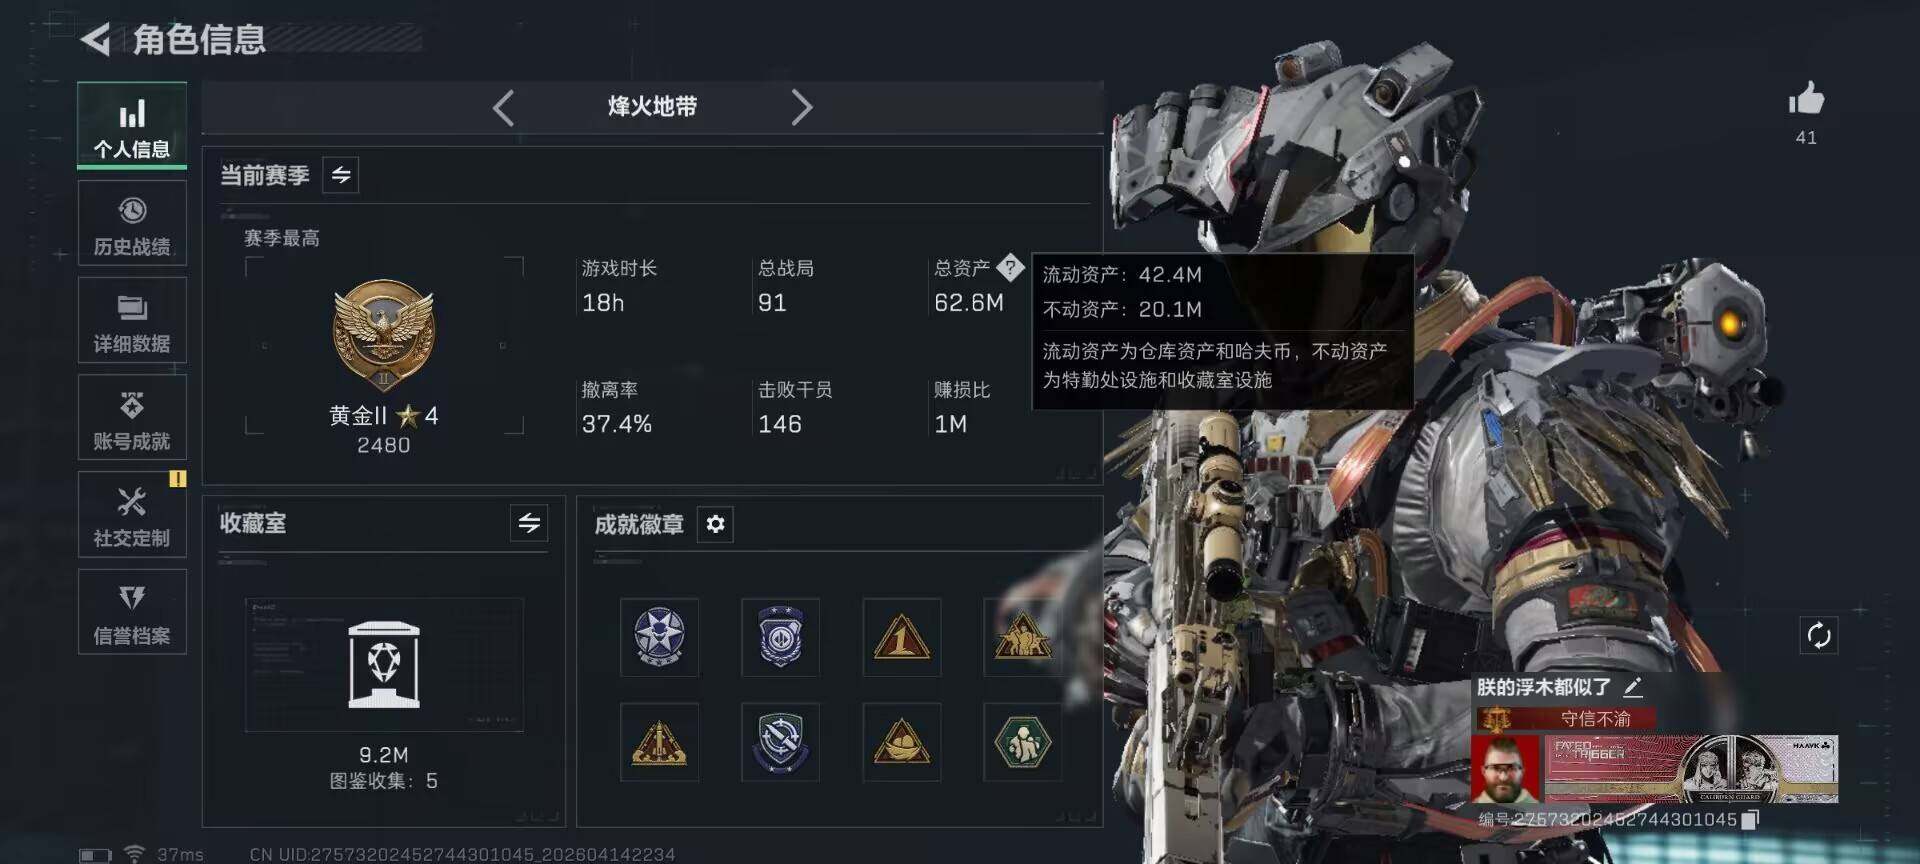Select the star emblem achievement badge
This screenshot has height=864, width=1920.
click(660, 637)
